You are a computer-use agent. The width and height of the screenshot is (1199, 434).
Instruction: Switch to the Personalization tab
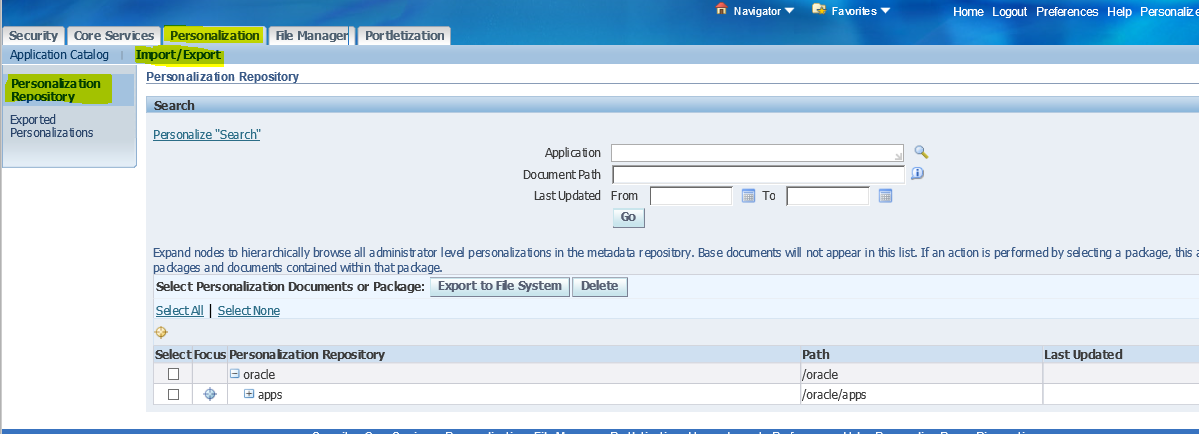(215, 36)
